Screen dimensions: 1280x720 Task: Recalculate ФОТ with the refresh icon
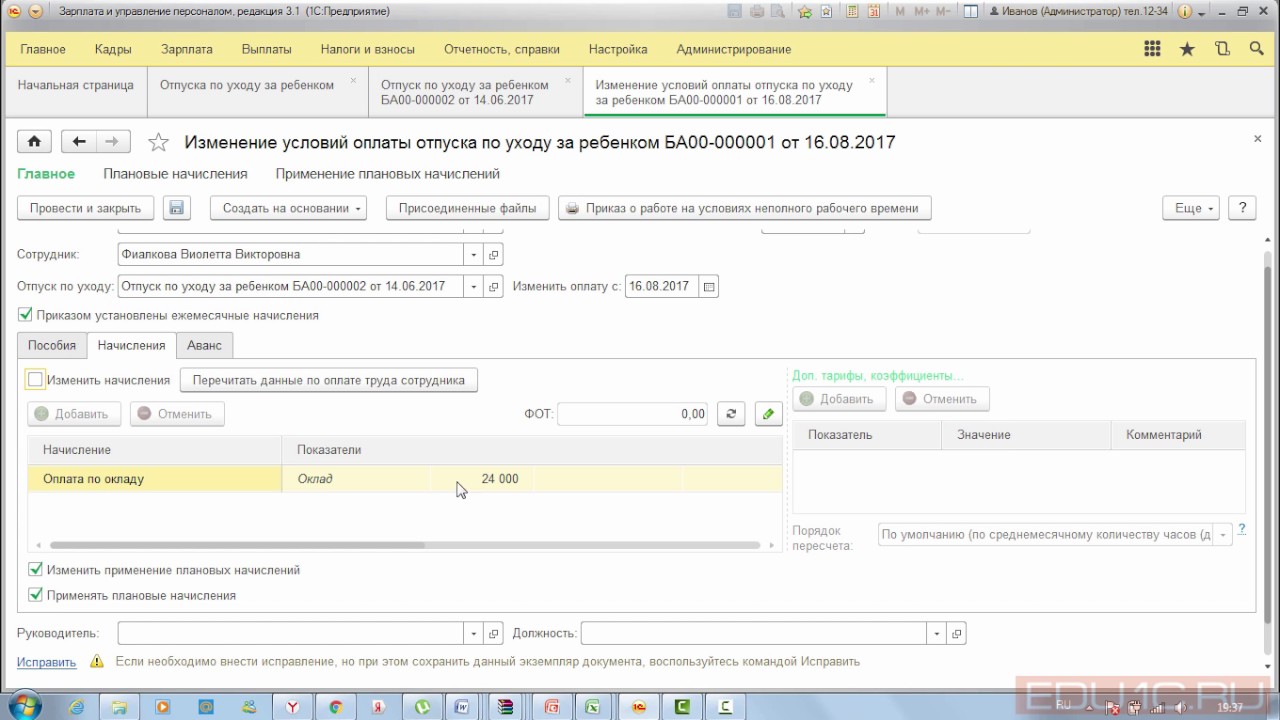[731, 414]
